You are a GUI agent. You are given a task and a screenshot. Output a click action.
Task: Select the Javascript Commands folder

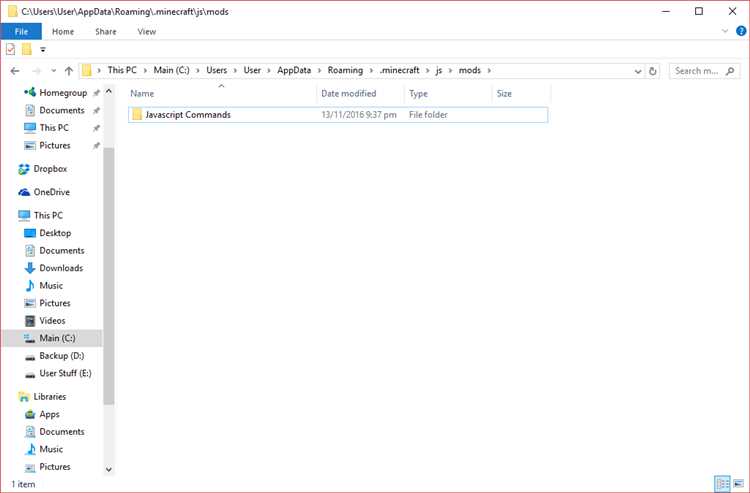(338, 115)
